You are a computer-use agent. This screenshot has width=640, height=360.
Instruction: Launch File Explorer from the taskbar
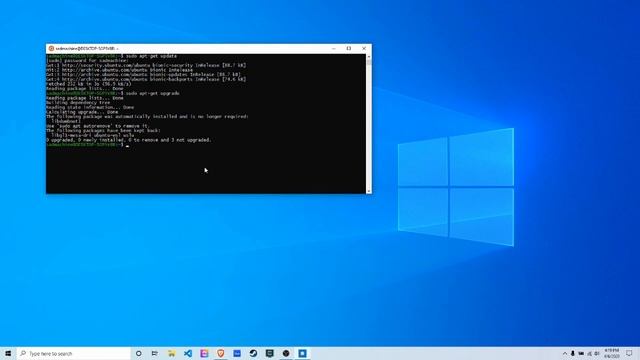(171, 353)
